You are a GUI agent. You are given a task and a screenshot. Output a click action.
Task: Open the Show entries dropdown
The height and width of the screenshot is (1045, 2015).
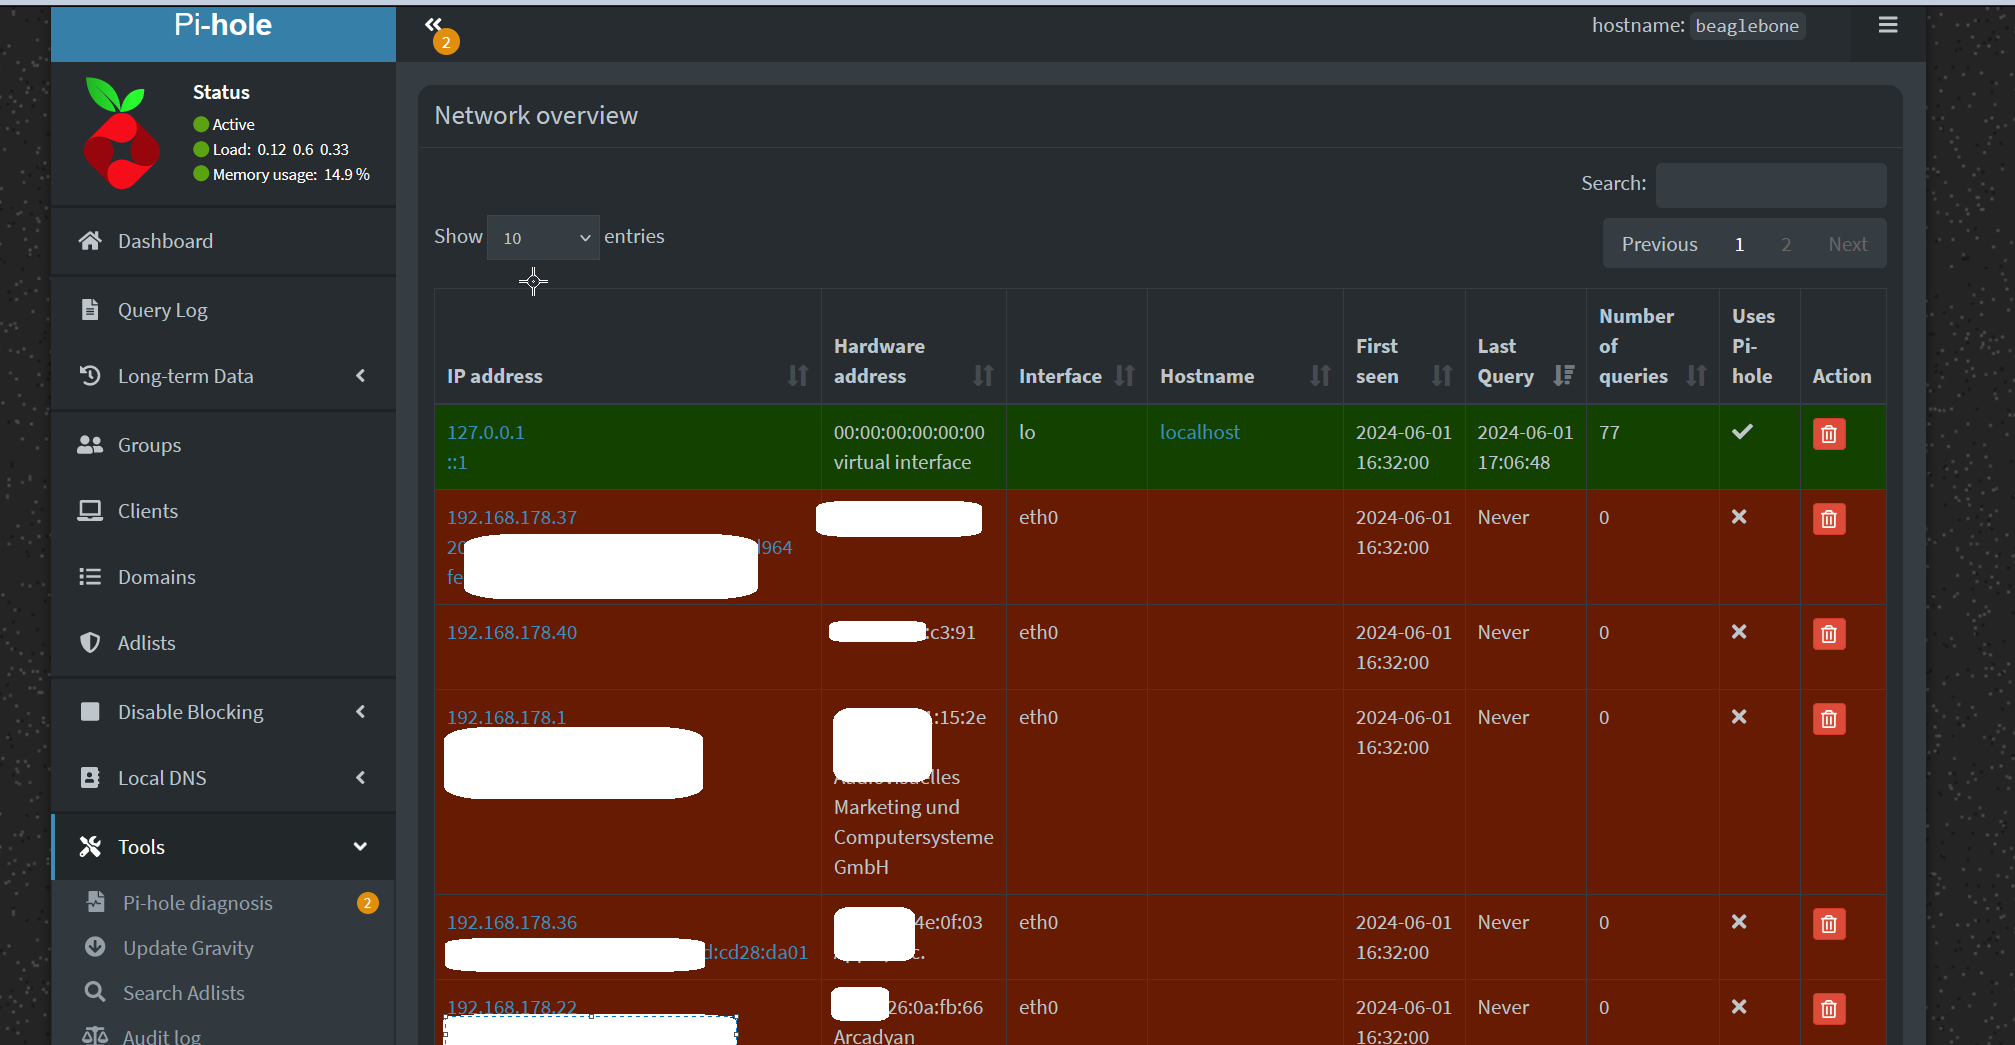coord(543,238)
